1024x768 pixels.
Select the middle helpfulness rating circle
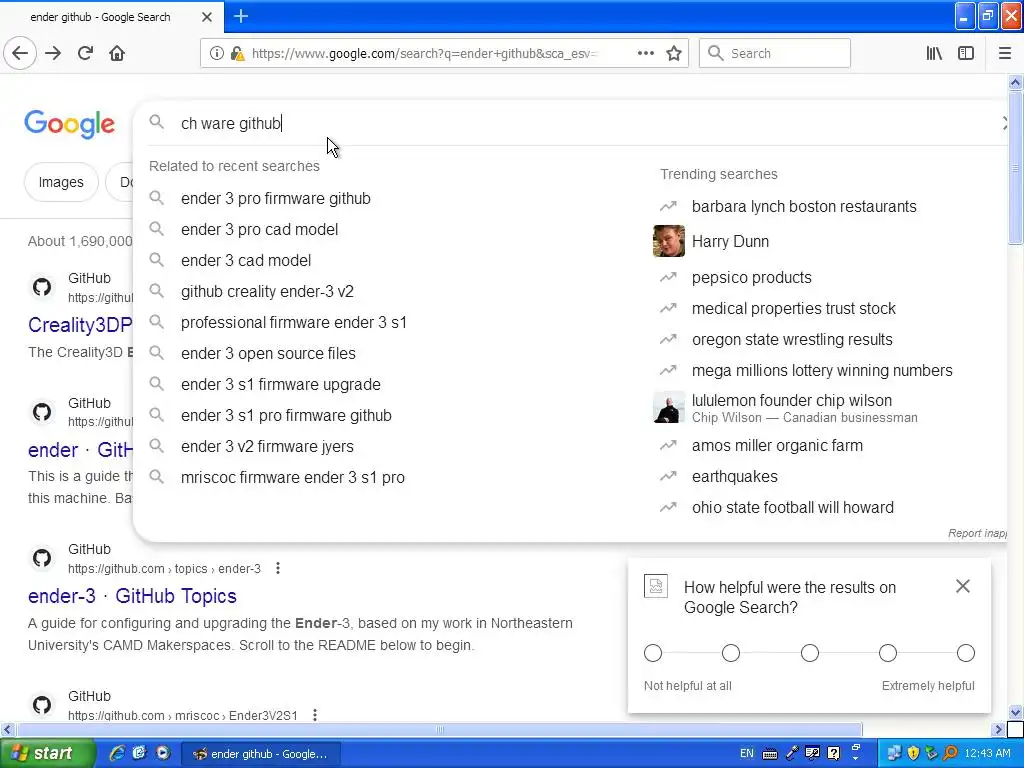point(810,653)
